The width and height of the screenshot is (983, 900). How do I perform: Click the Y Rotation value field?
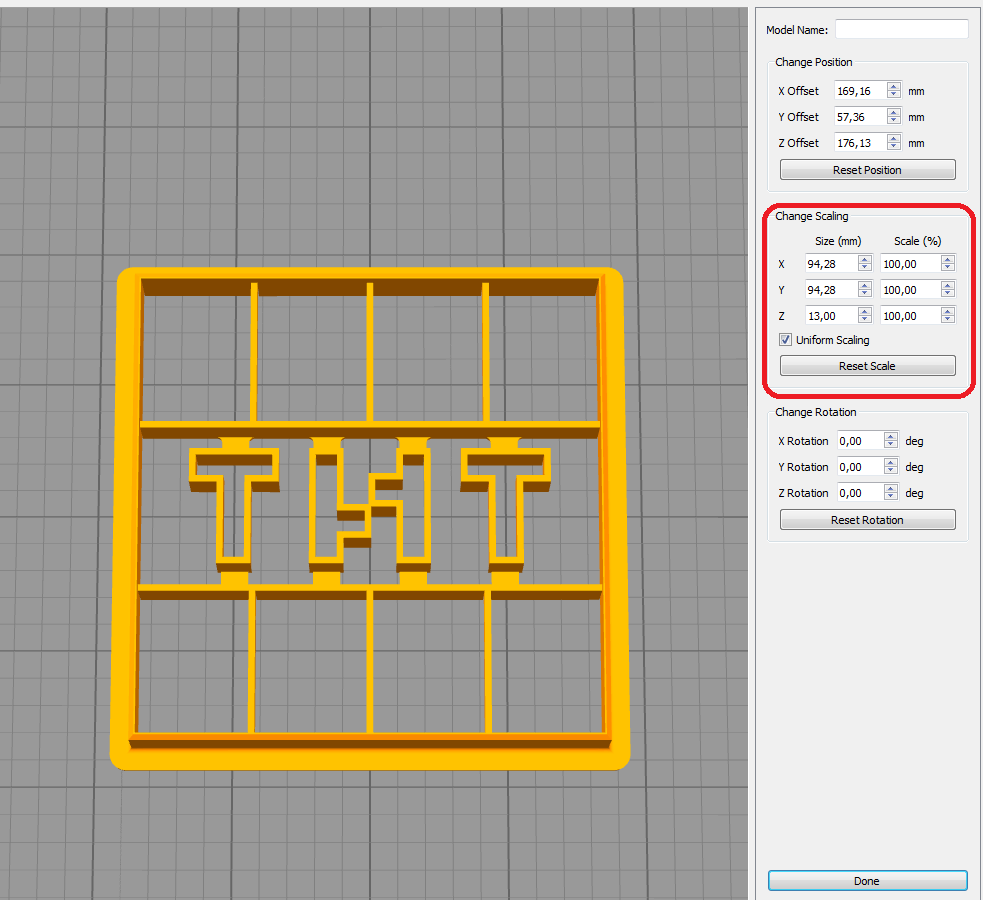click(860, 466)
